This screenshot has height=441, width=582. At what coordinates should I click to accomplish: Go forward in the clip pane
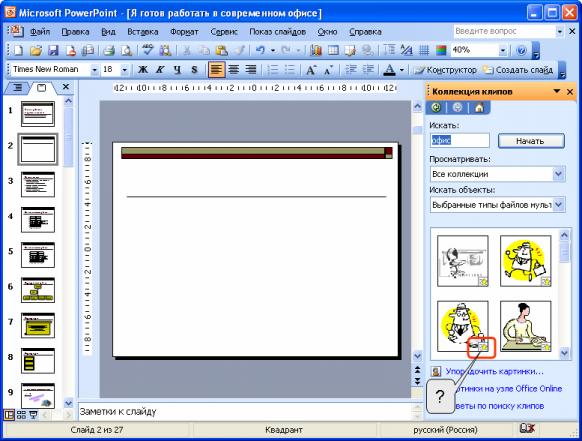tap(457, 108)
